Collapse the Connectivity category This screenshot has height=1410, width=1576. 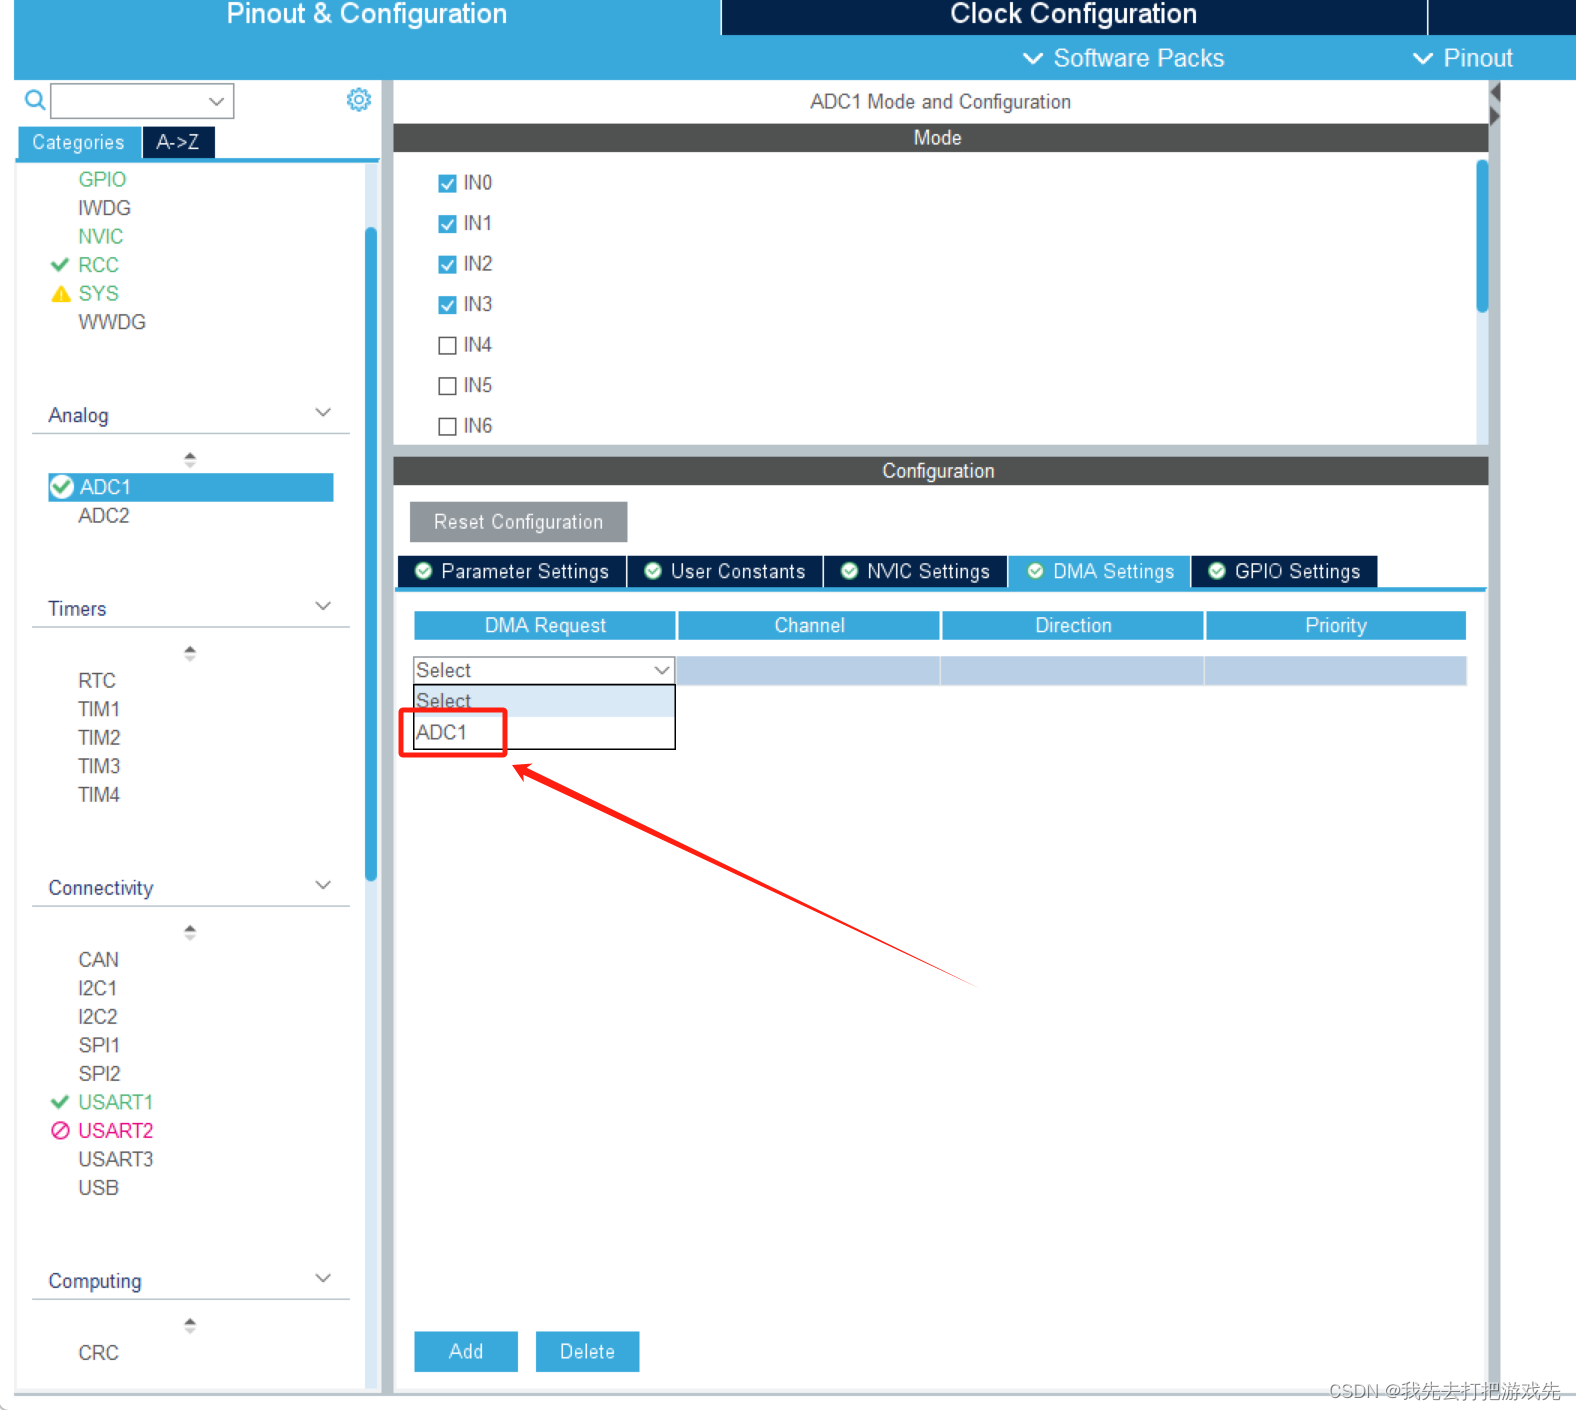tap(323, 885)
